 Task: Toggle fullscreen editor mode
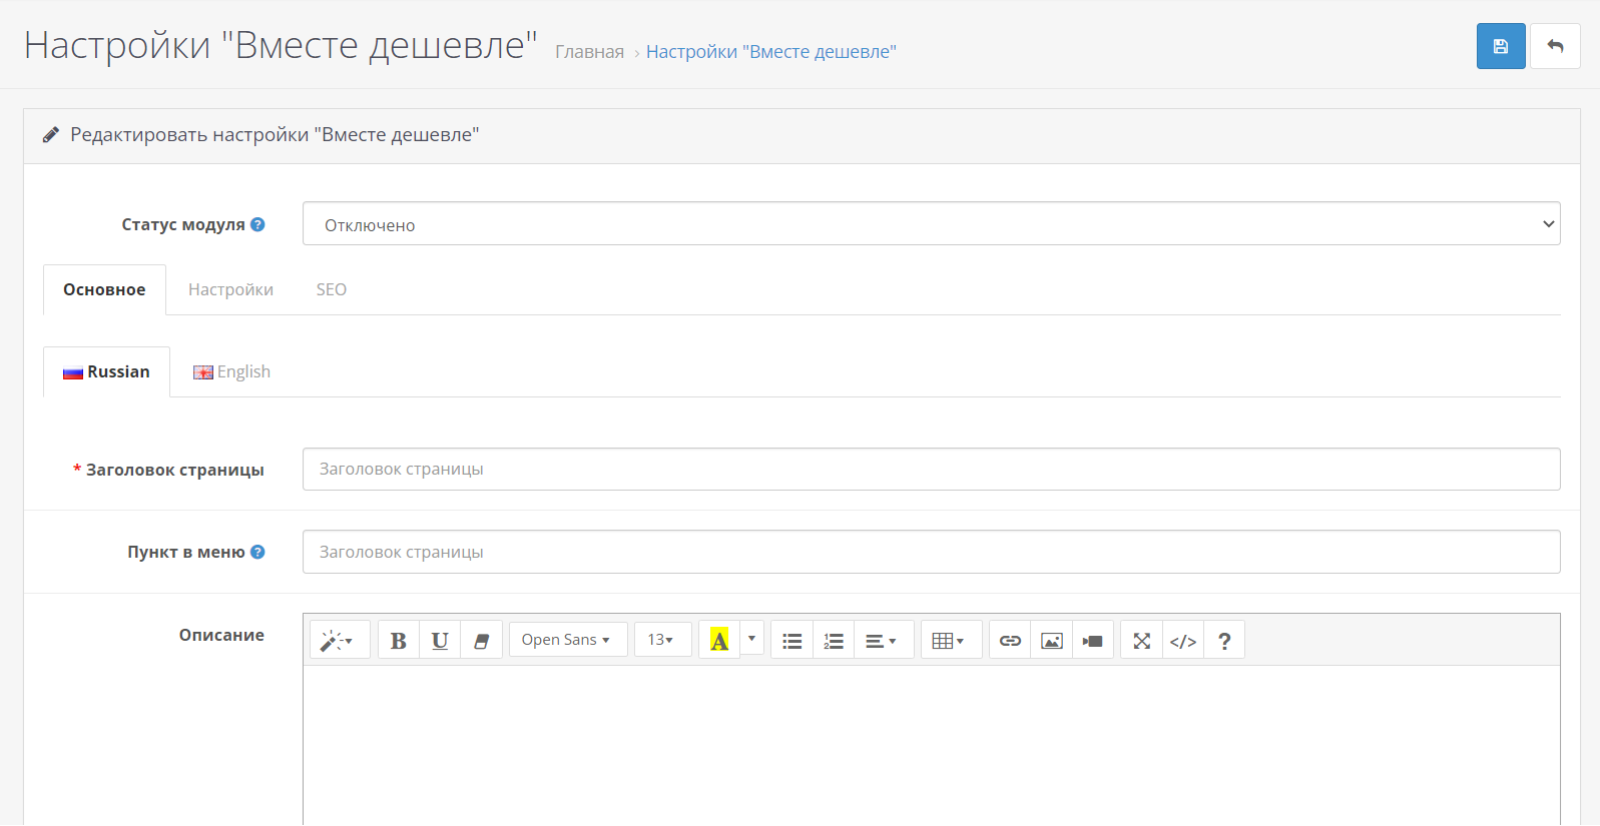point(1142,641)
